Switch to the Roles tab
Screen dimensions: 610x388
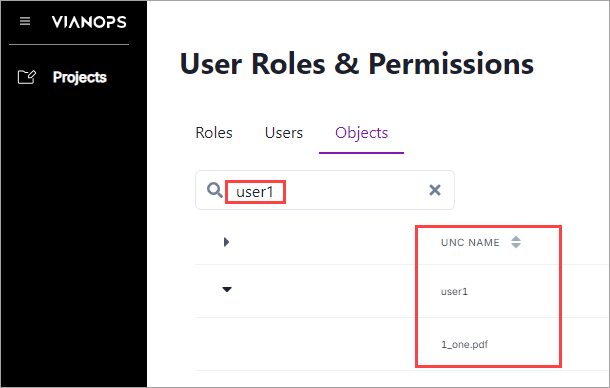(x=214, y=133)
